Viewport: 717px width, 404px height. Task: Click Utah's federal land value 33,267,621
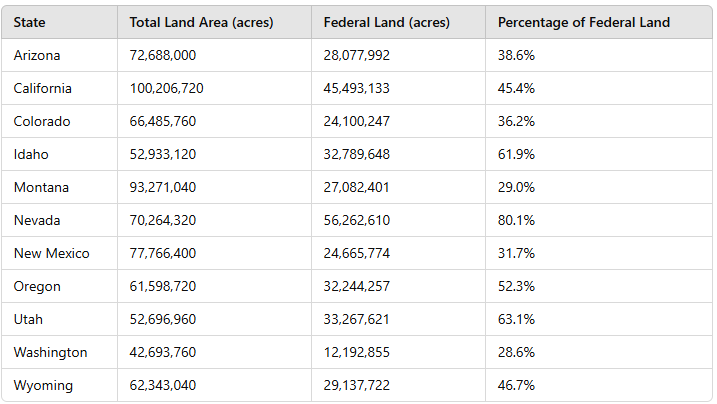[x=357, y=319]
